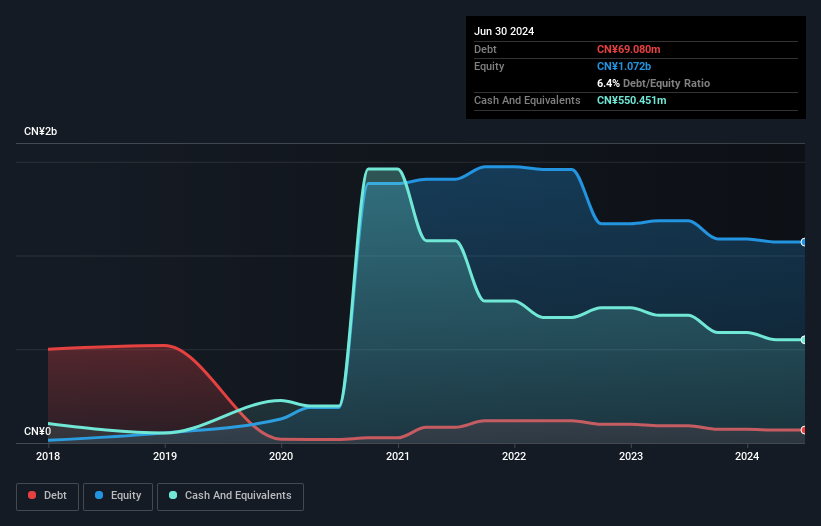
Task: Toggle the Debt series legend button
Action: (x=48, y=496)
